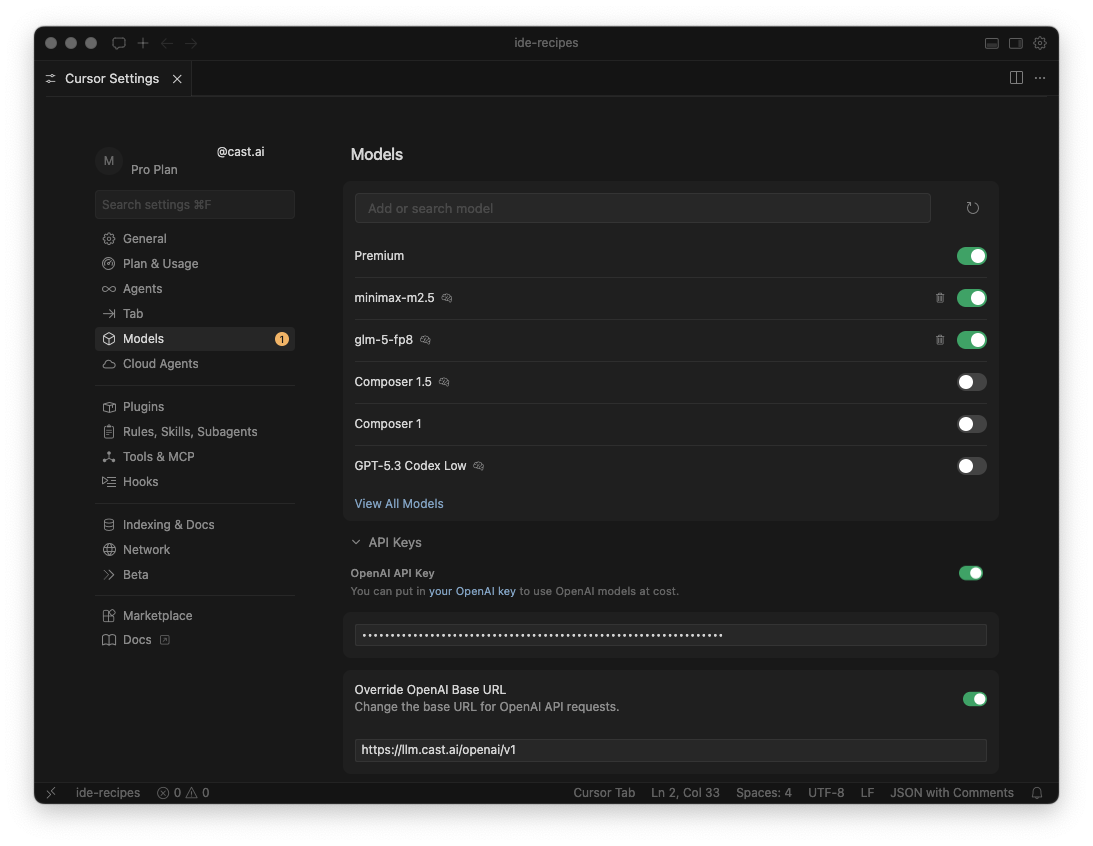This screenshot has height=846, width=1093.
Task: Collapse the API Keys section
Action: [x=387, y=542]
